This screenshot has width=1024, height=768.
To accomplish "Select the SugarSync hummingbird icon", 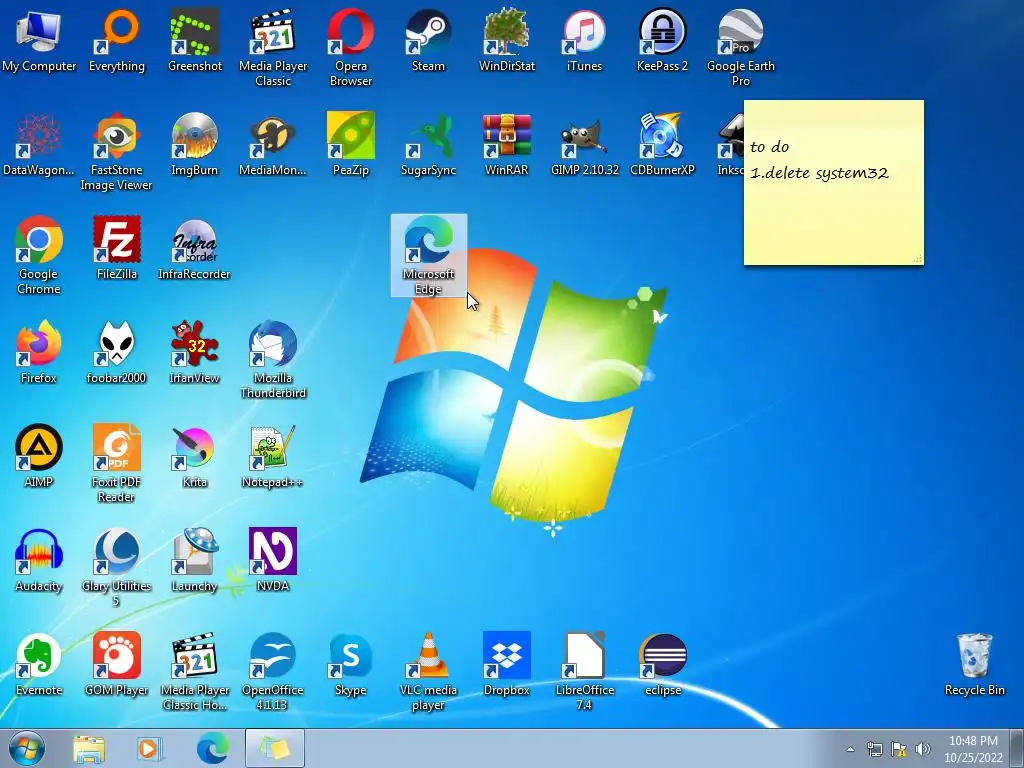I will (x=428, y=144).
